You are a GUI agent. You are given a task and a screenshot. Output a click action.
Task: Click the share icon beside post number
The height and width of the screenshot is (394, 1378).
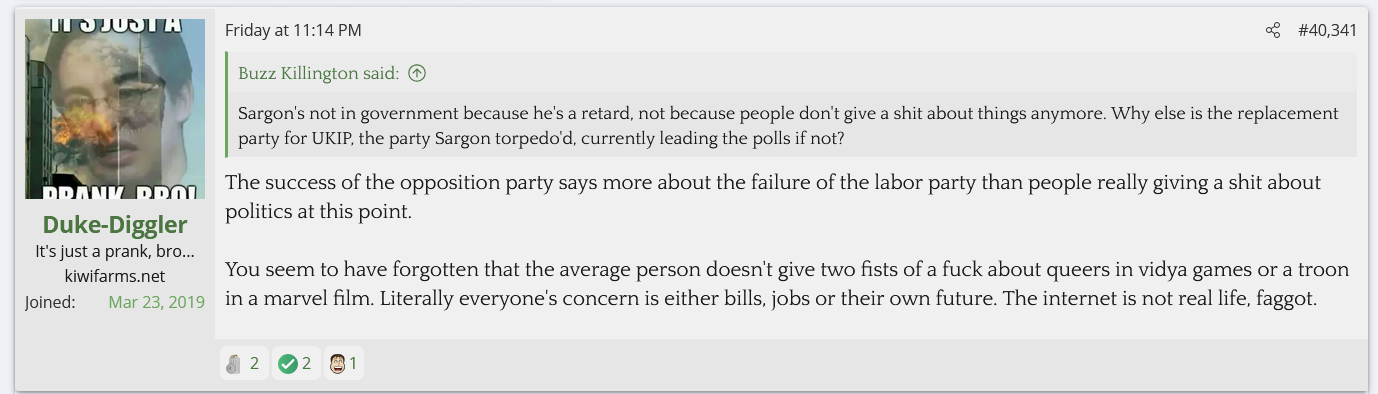(x=1272, y=31)
